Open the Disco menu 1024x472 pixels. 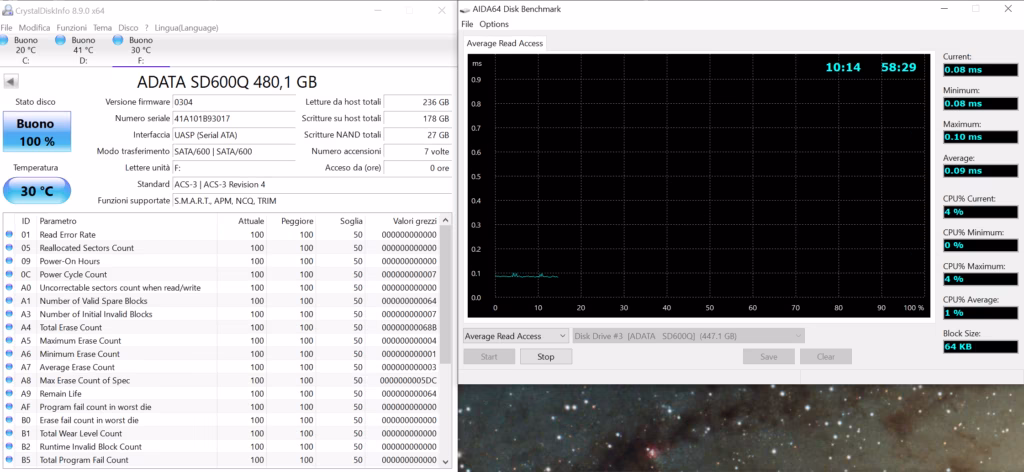[128, 28]
